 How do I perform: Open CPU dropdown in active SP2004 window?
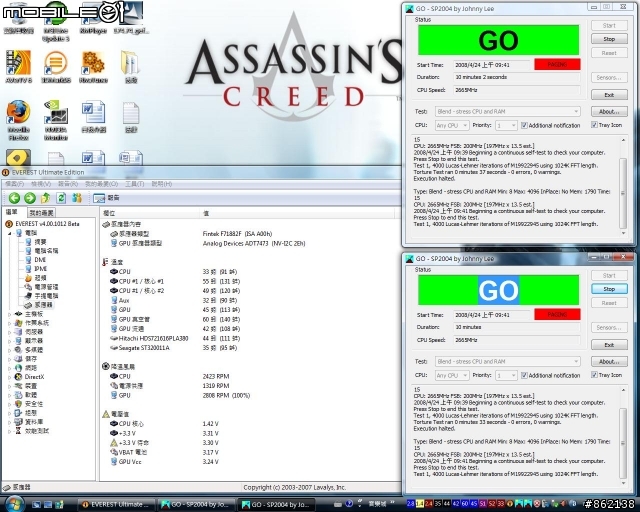(451, 375)
